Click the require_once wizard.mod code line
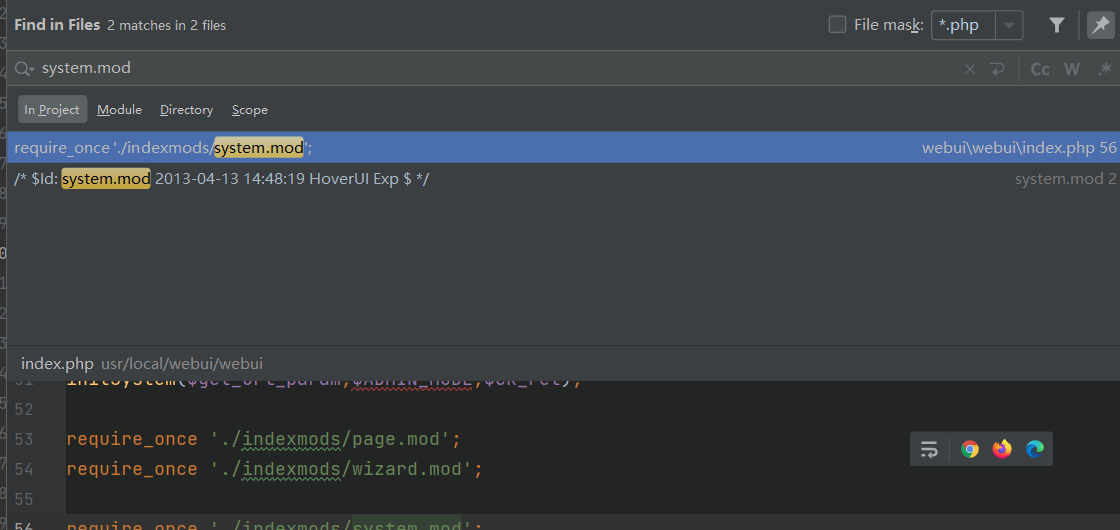Viewport: 1120px width, 530px height. (275, 469)
